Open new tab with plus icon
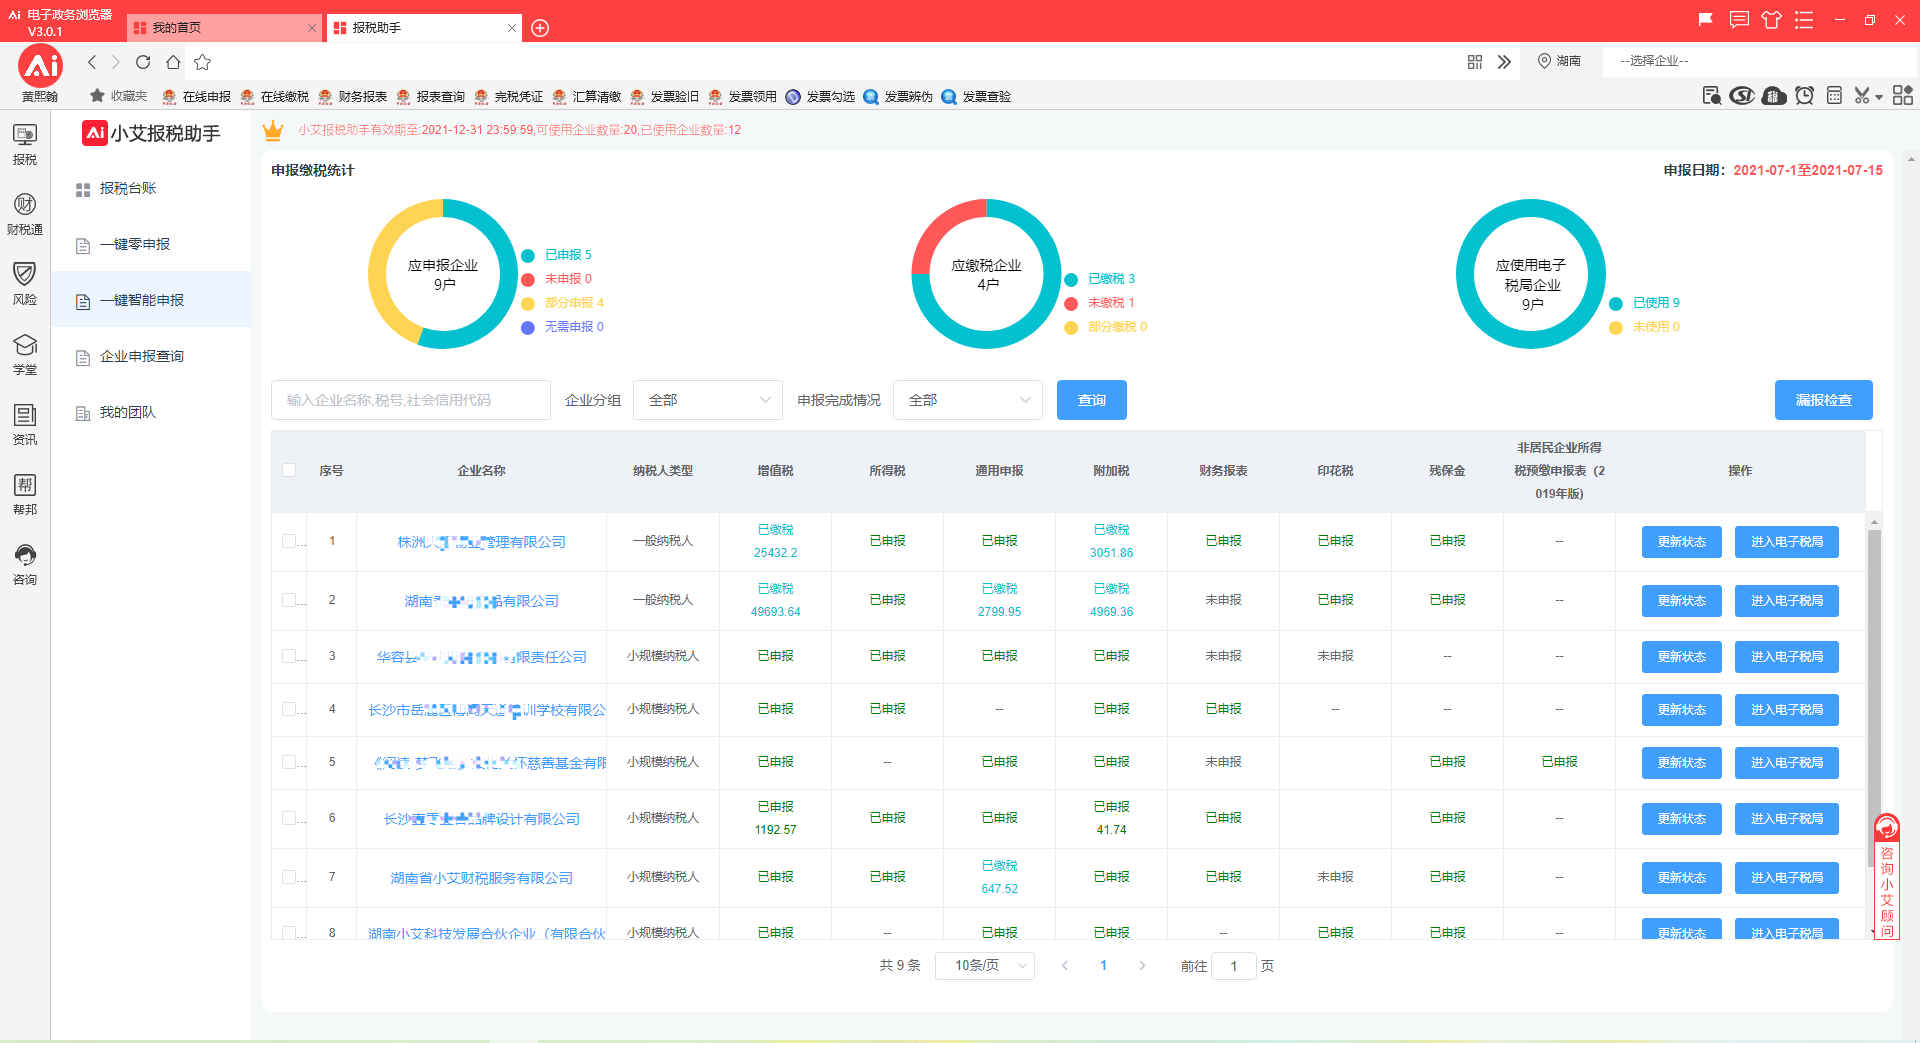This screenshot has width=1920, height=1043. point(540,28)
